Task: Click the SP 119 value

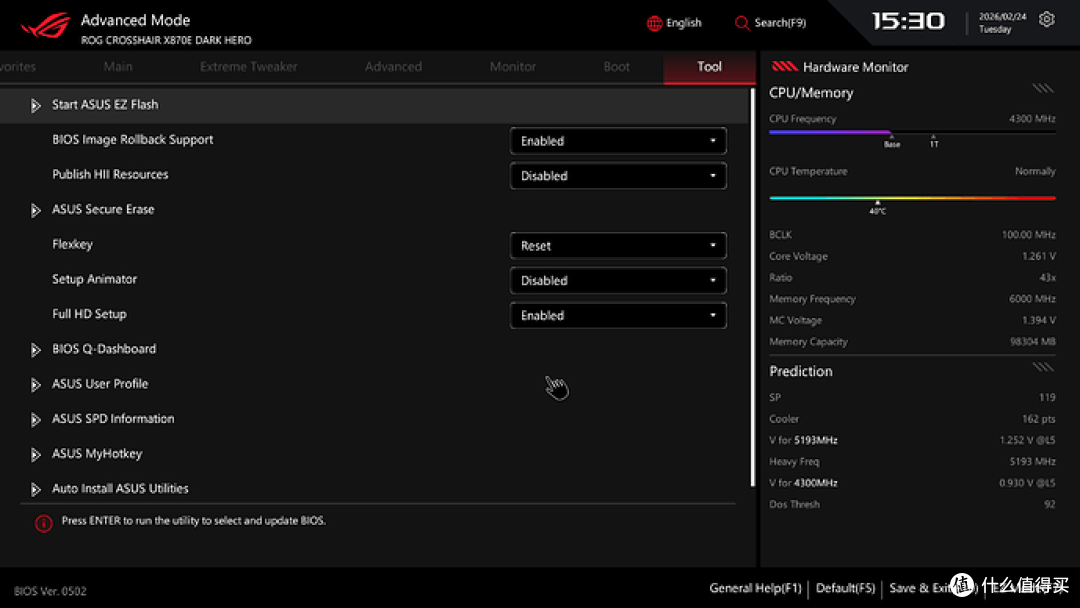Action: pyautogui.click(x=1048, y=397)
